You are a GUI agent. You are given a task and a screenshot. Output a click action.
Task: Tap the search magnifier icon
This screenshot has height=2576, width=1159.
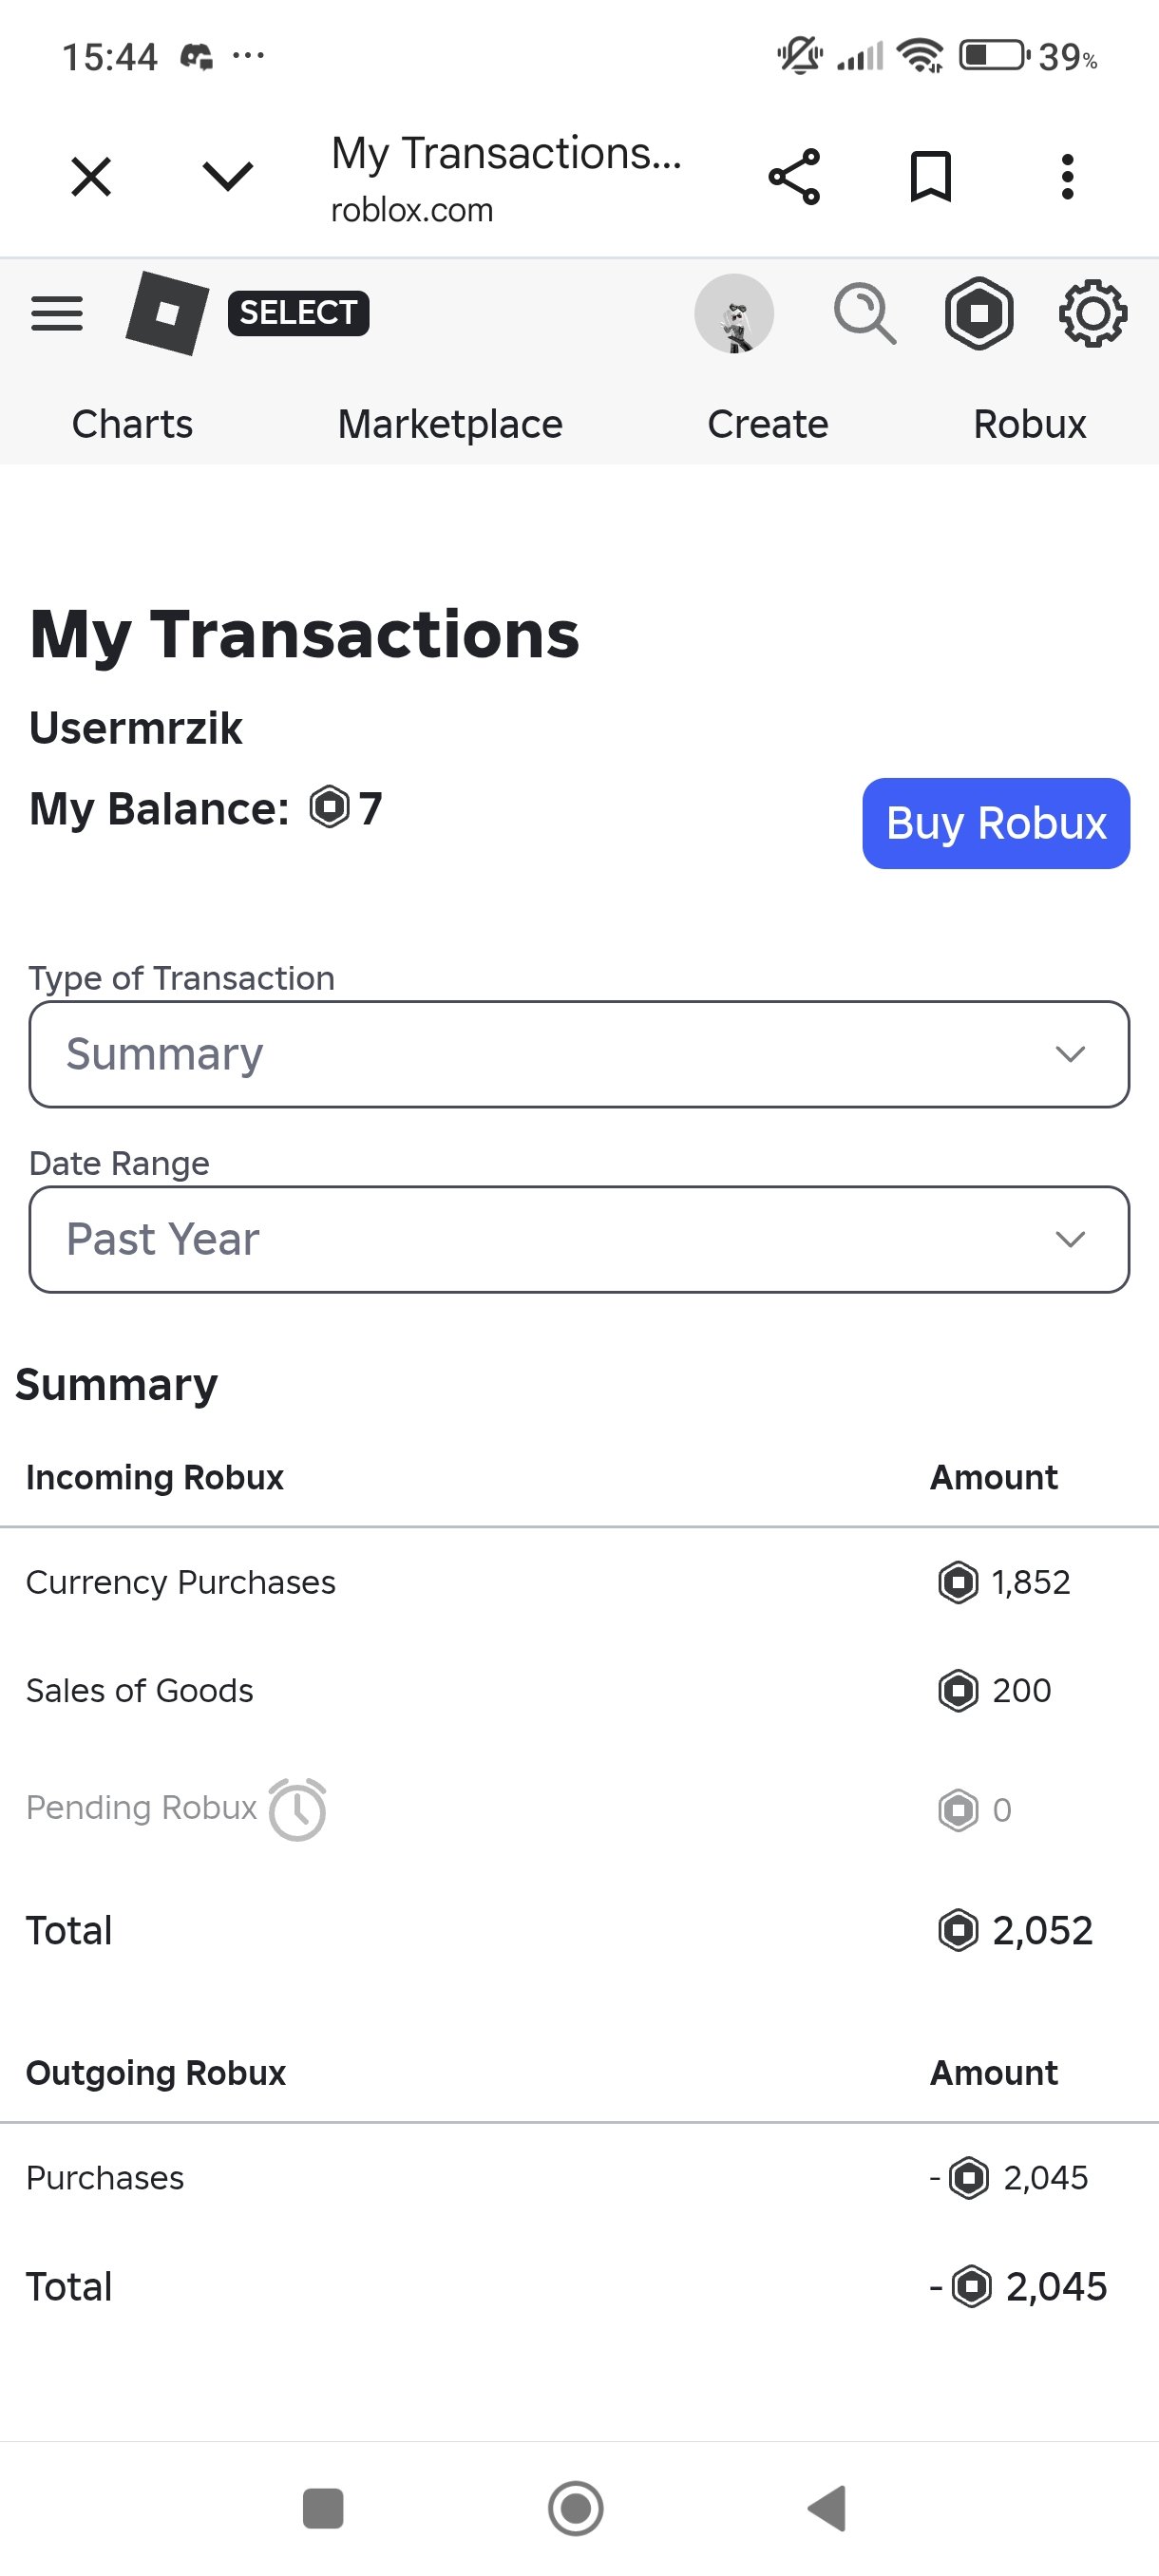(x=865, y=314)
